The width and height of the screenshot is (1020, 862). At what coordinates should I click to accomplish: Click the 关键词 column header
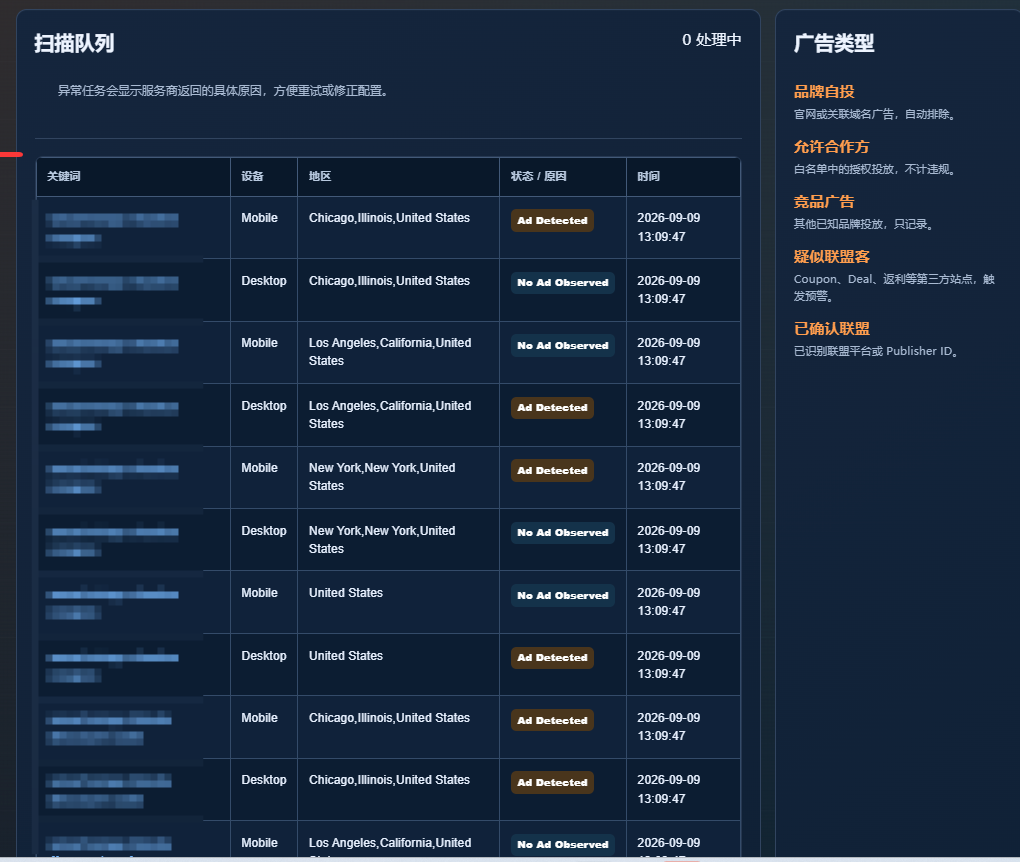pos(133,176)
